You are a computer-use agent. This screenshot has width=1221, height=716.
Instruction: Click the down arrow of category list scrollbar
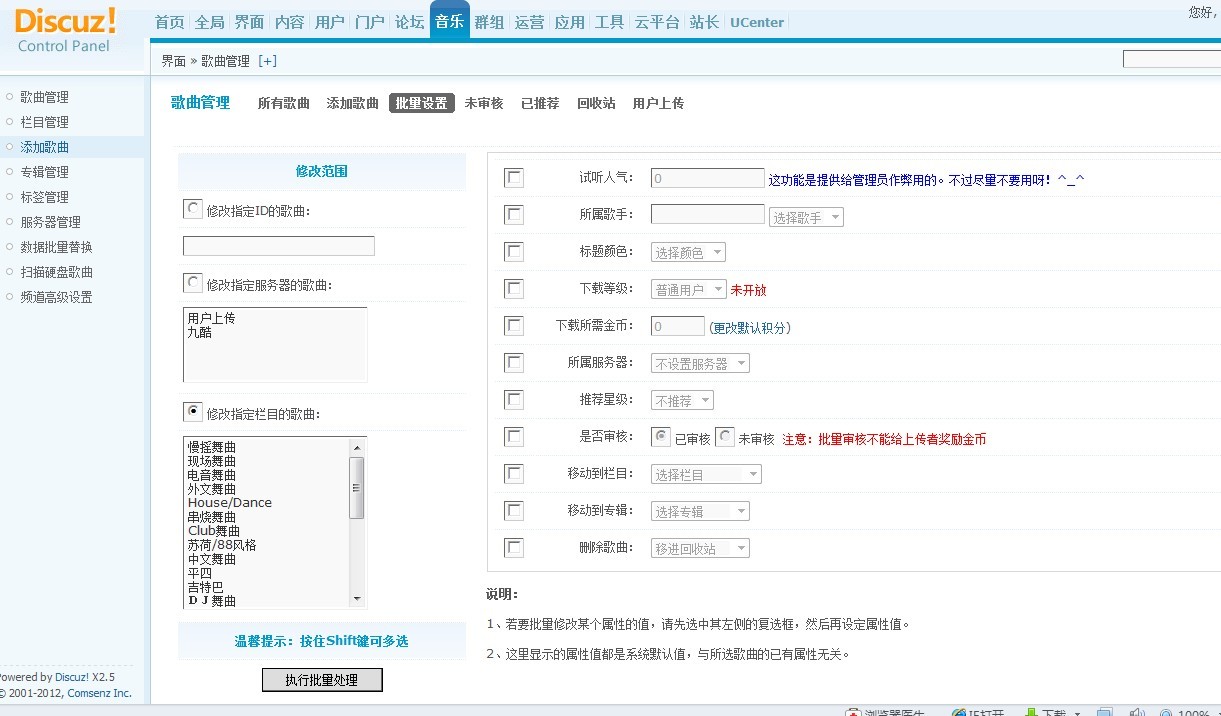pyautogui.click(x=357, y=598)
